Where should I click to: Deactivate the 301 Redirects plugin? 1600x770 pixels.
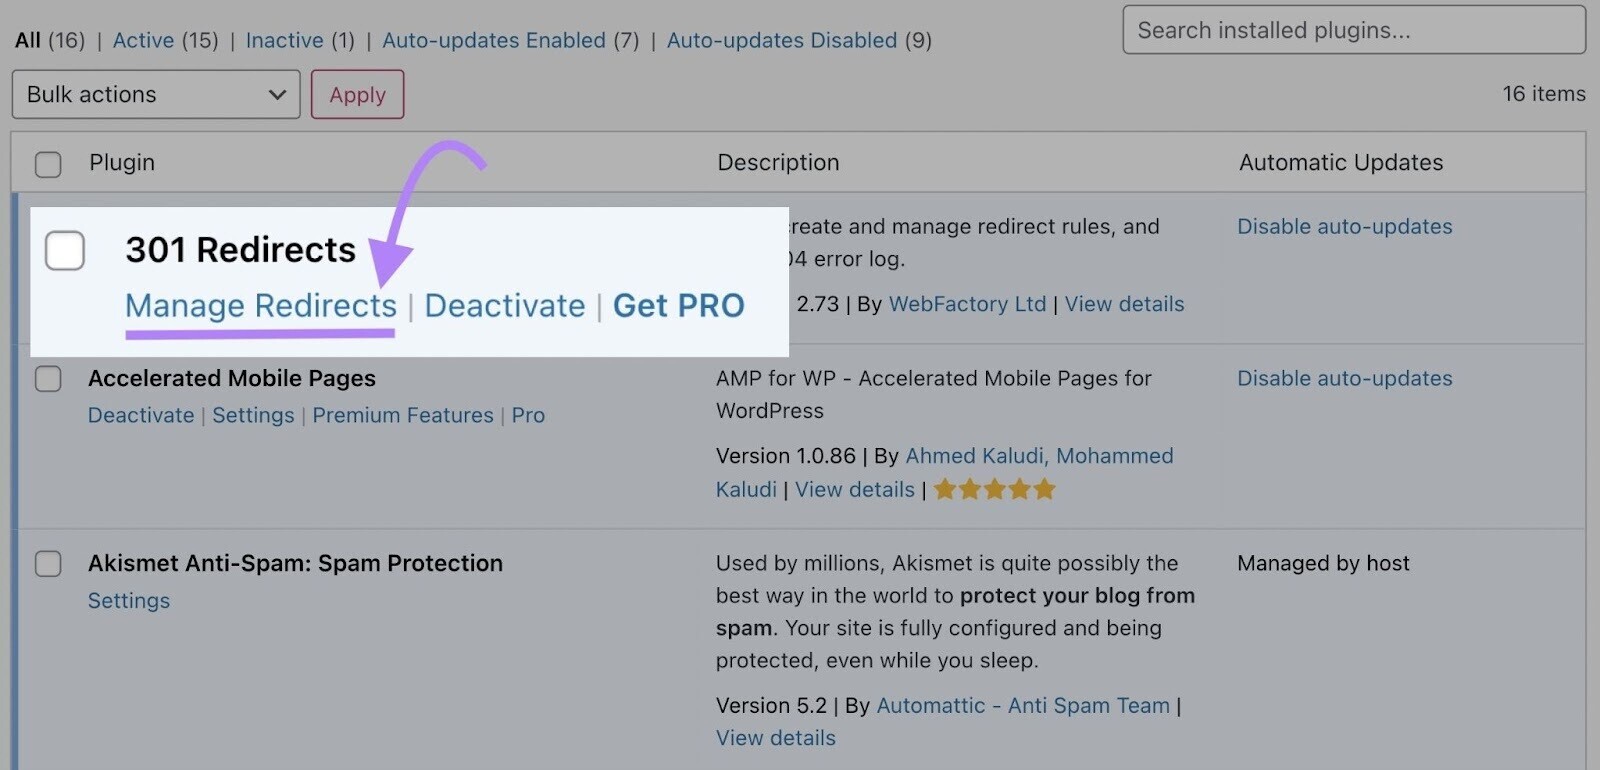point(504,306)
